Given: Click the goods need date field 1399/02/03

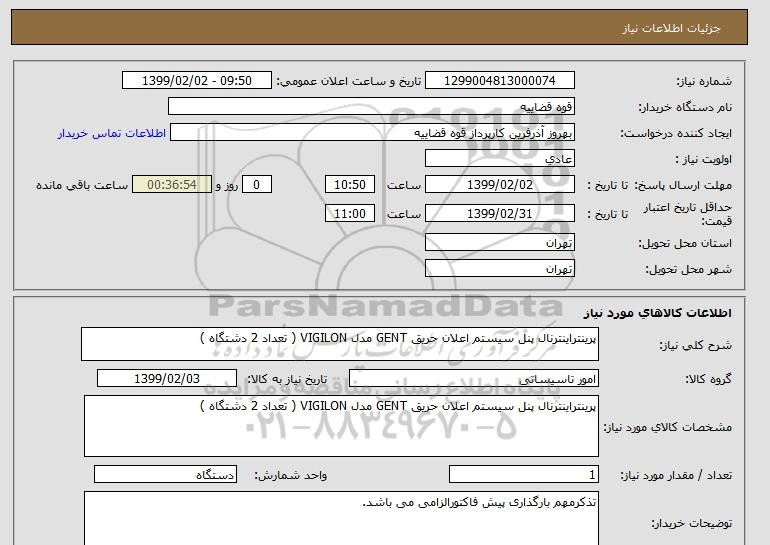Looking at the screenshot, I should pyautogui.click(x=167, y=379).
